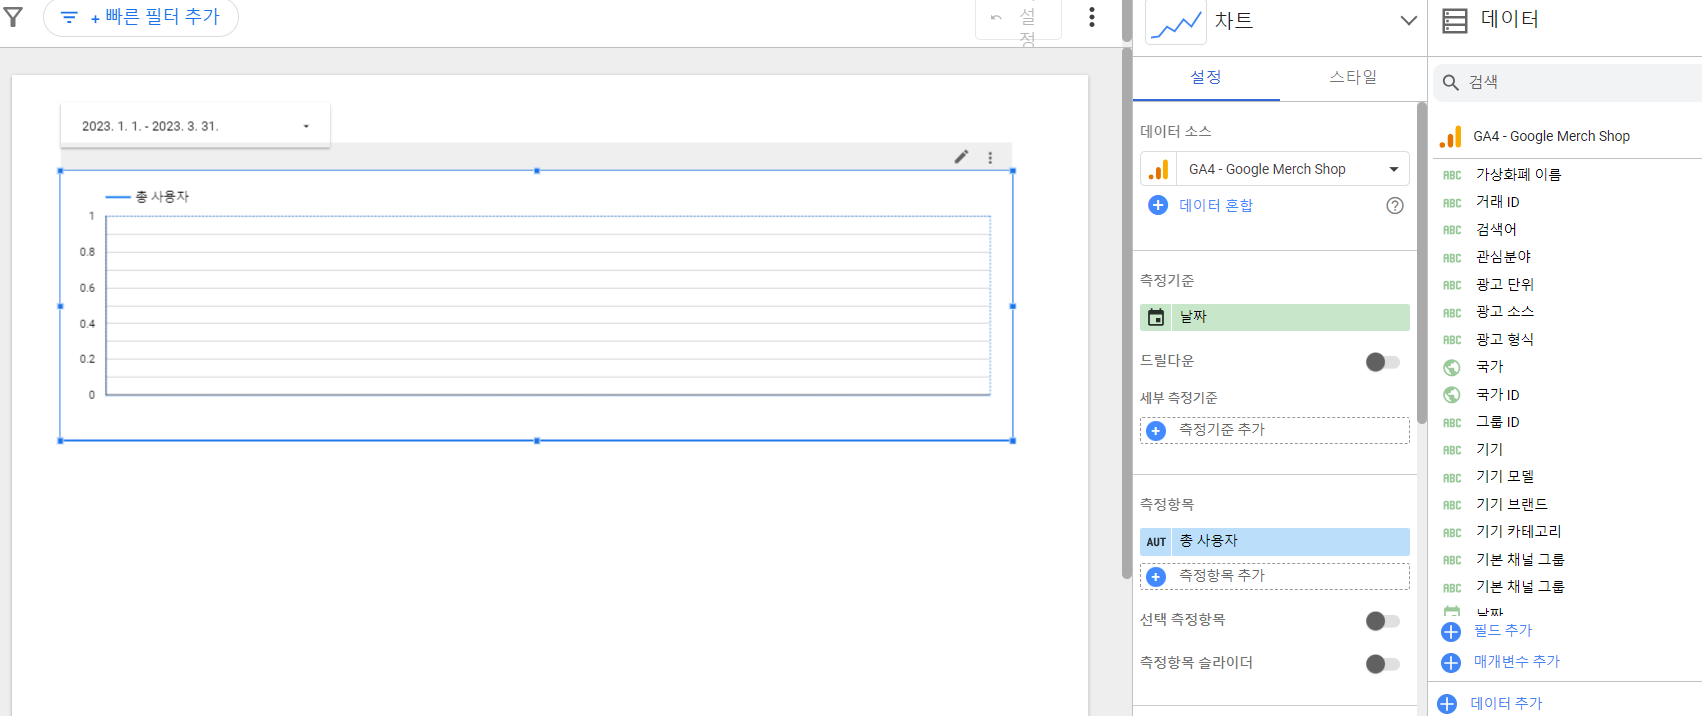Click the report canvas vertical scrollbar

1127,313
